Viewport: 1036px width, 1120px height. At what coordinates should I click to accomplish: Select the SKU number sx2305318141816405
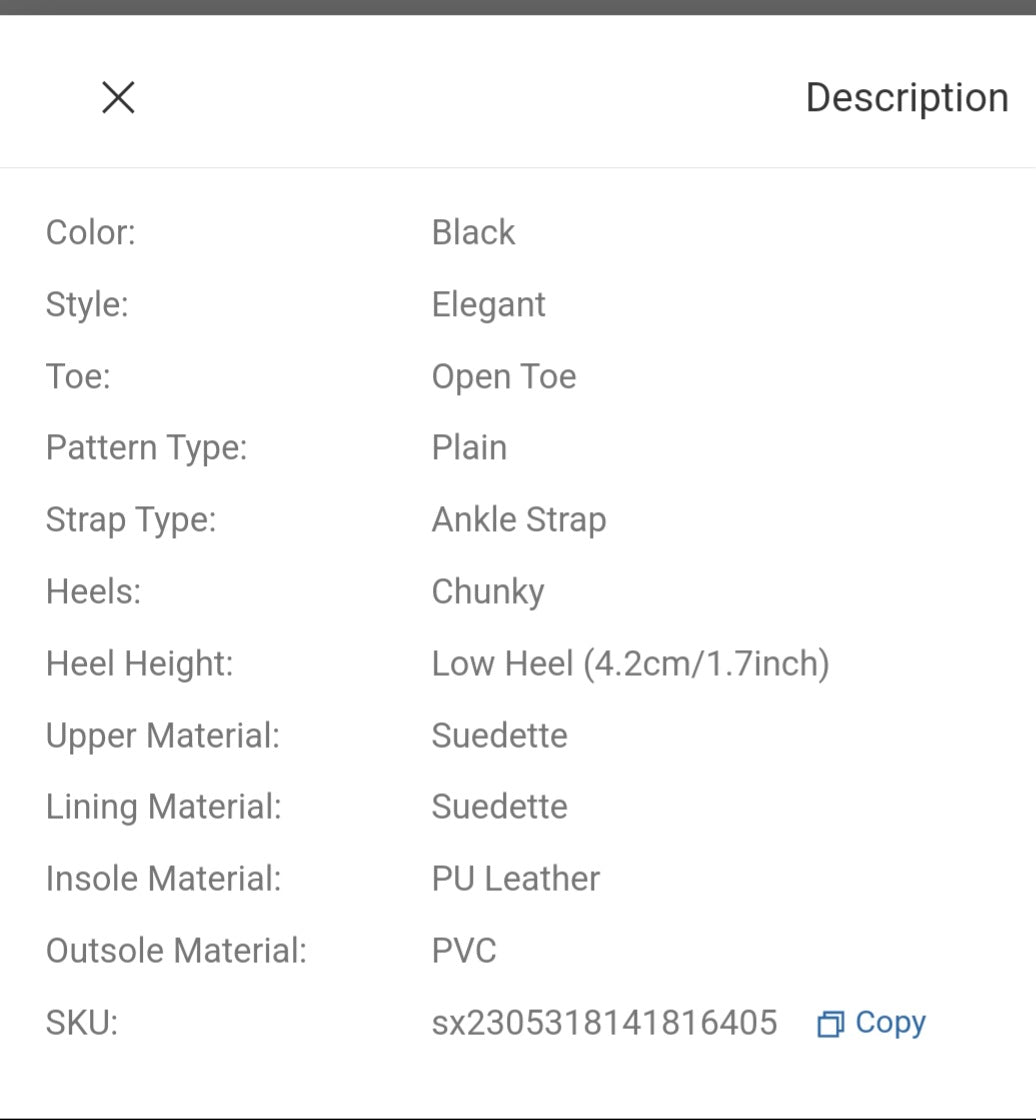point(604,1023)
